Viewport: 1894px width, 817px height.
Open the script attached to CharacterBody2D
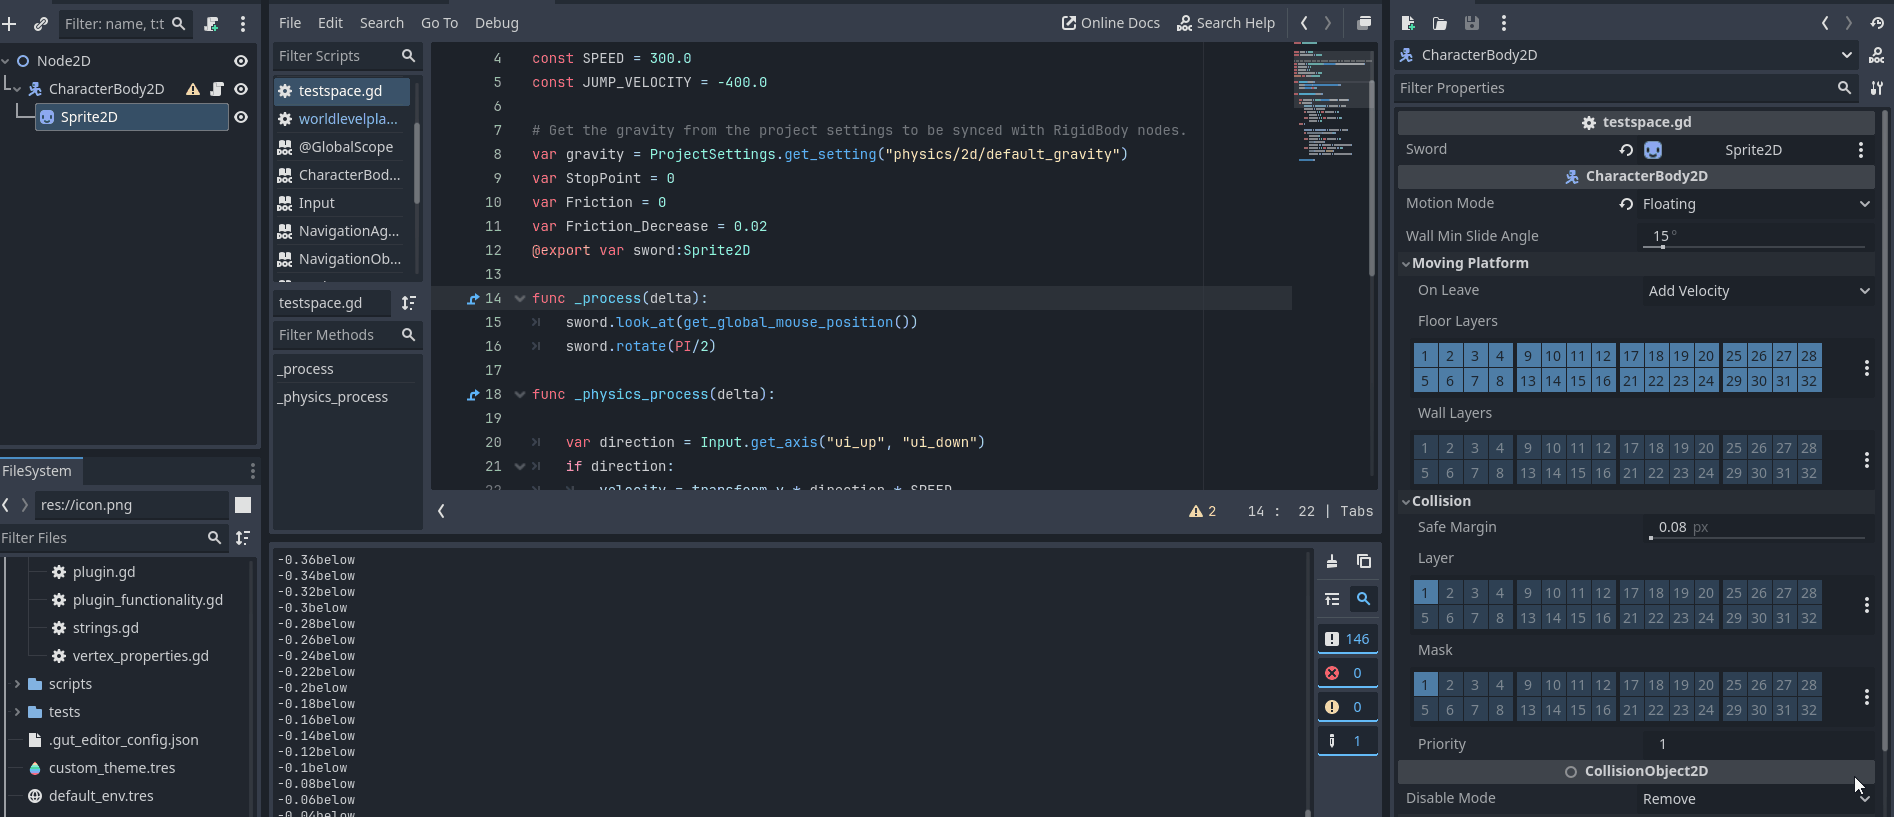click(x=217, y=89)
